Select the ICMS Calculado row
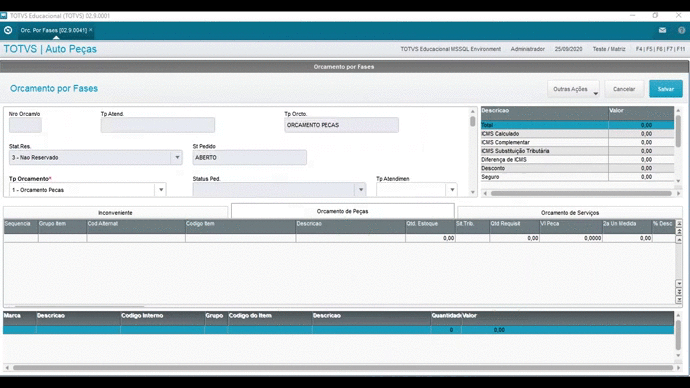The width and height of the screenshot is (690, 388). coord(577,134)
